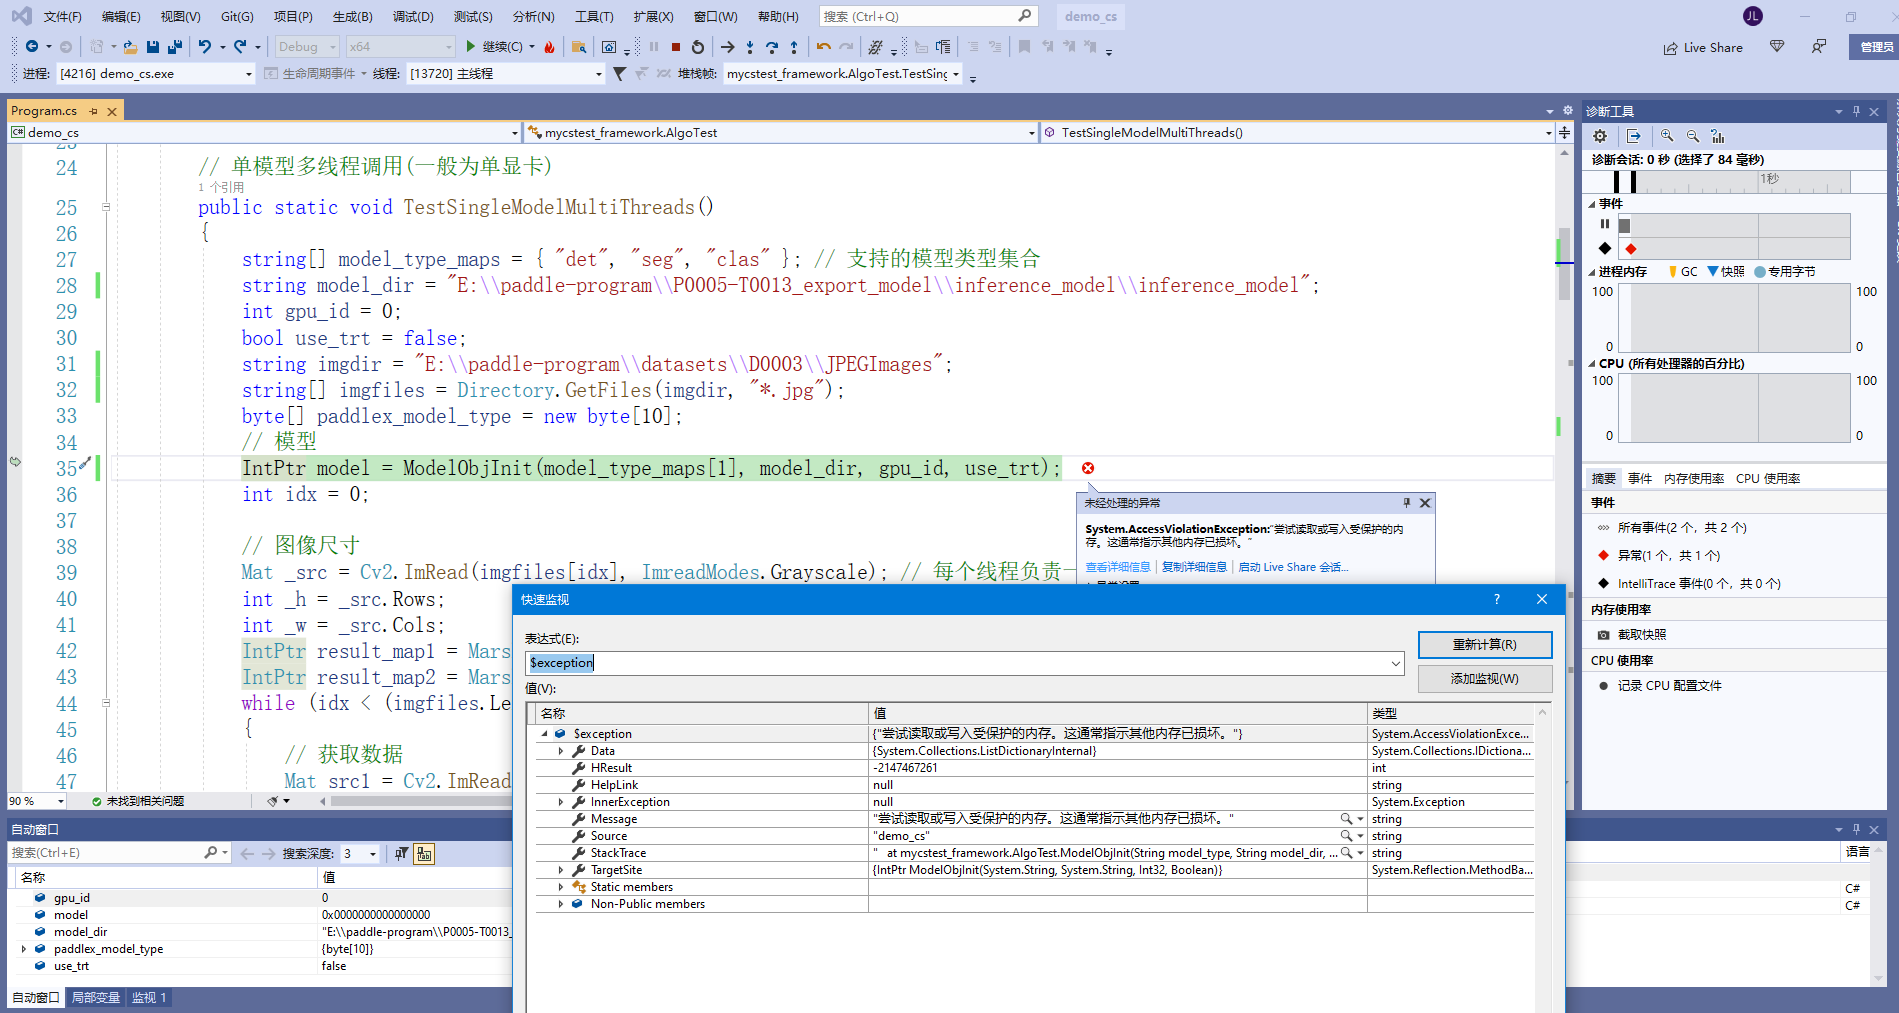Click the thread filter funnel icon
The width and height of the screenshot is (1899, 1013).
(620, 74)
